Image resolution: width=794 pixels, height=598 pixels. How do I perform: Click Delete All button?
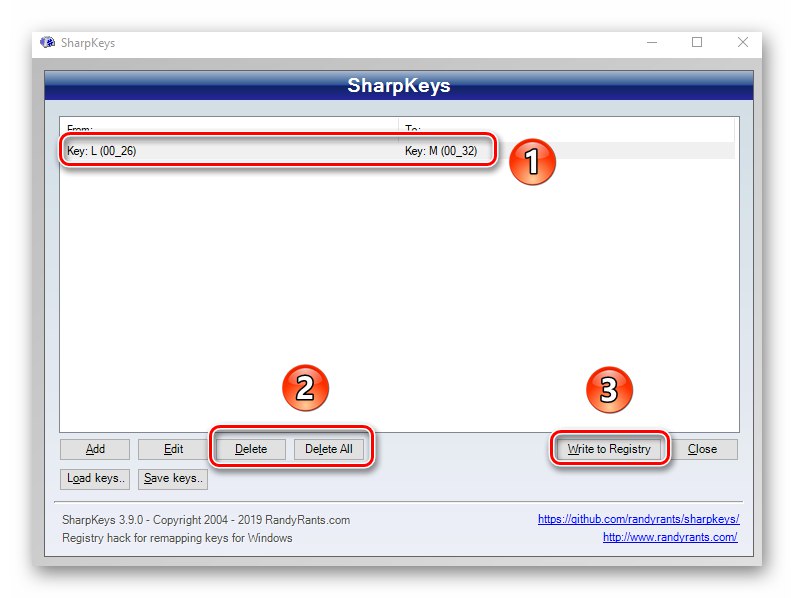(x=329, y=449)
